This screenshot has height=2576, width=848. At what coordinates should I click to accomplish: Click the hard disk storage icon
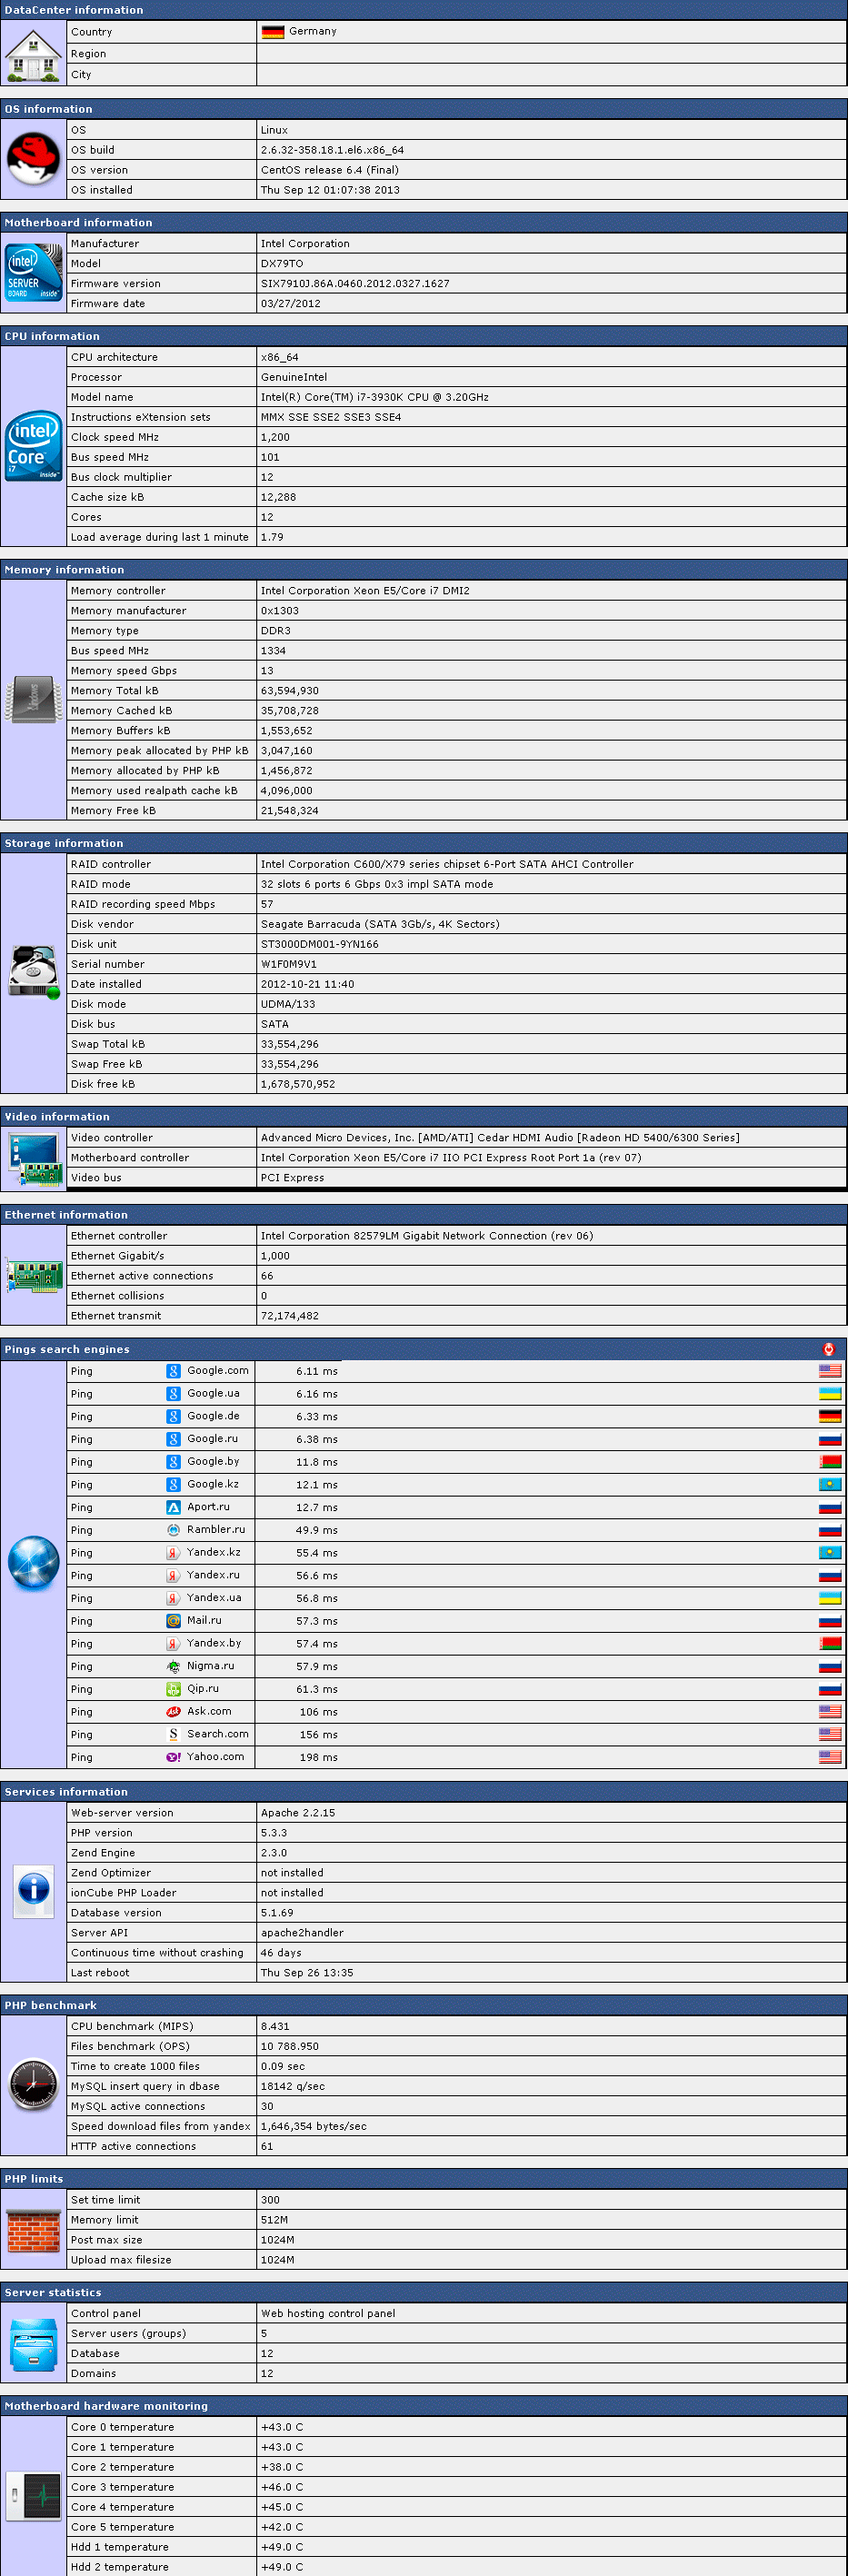(34, 972)
